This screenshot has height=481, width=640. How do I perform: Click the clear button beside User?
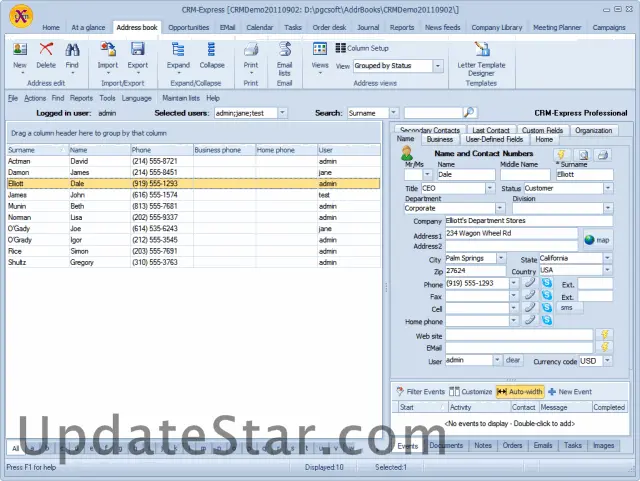pos(512,360)
